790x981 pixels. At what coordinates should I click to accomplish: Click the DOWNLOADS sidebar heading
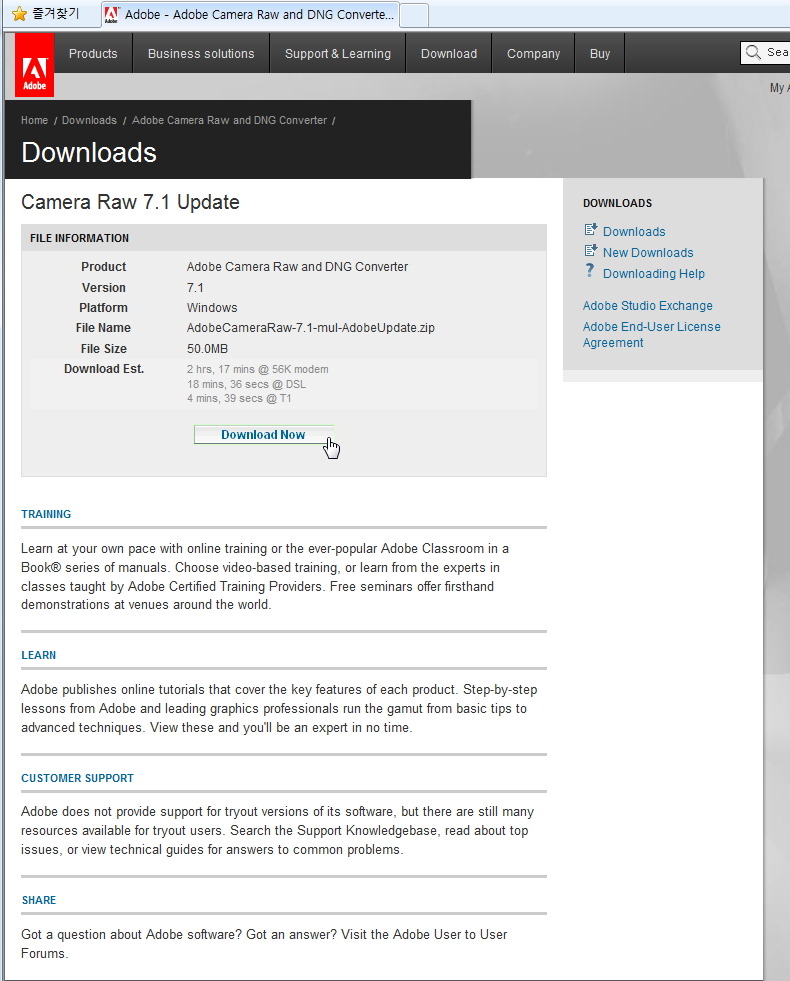[617, 203]
